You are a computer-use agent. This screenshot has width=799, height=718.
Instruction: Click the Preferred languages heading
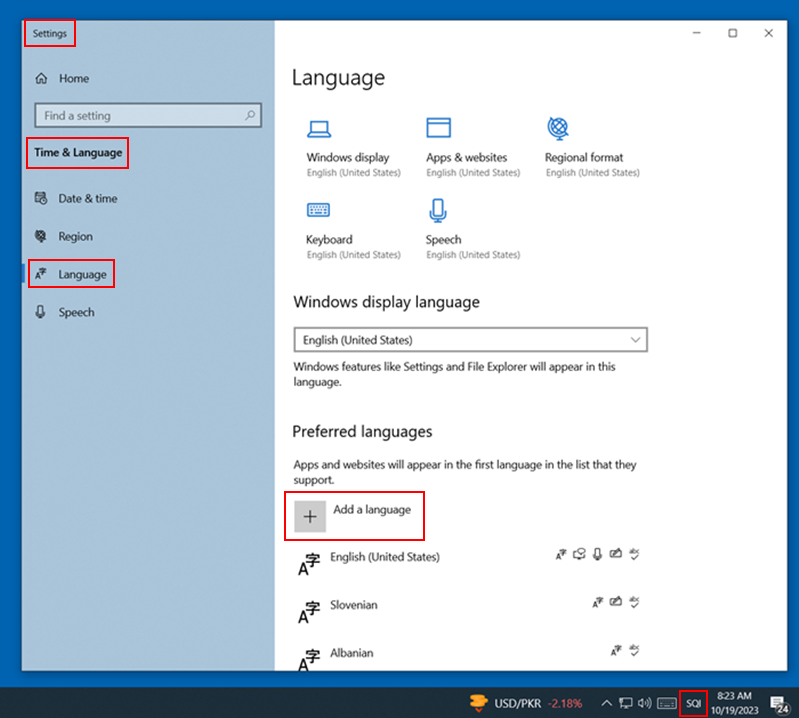362,432
